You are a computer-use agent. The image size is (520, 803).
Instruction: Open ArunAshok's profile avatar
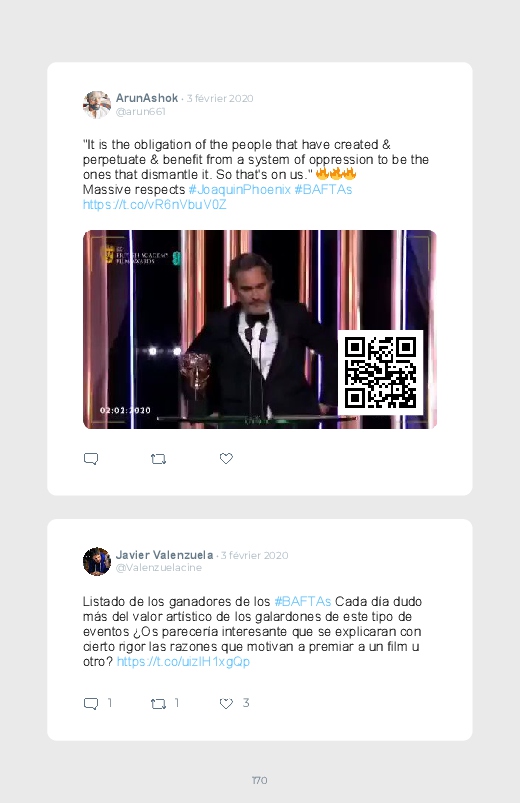click(x=97, y=104)
